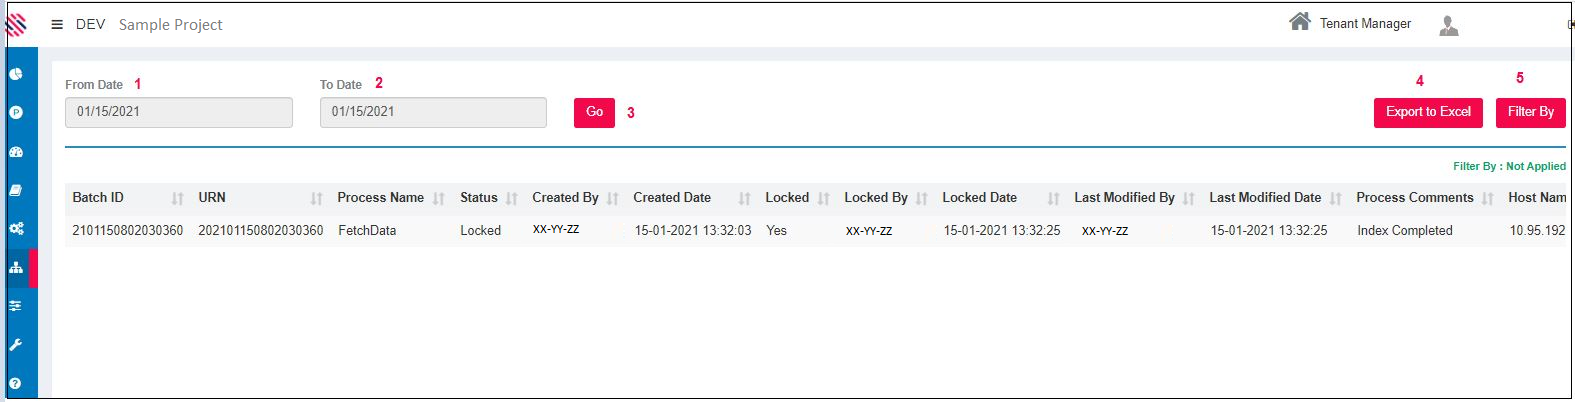Click the From Date input field
This screenshot has height=402, width=1575.
point(179,112)
